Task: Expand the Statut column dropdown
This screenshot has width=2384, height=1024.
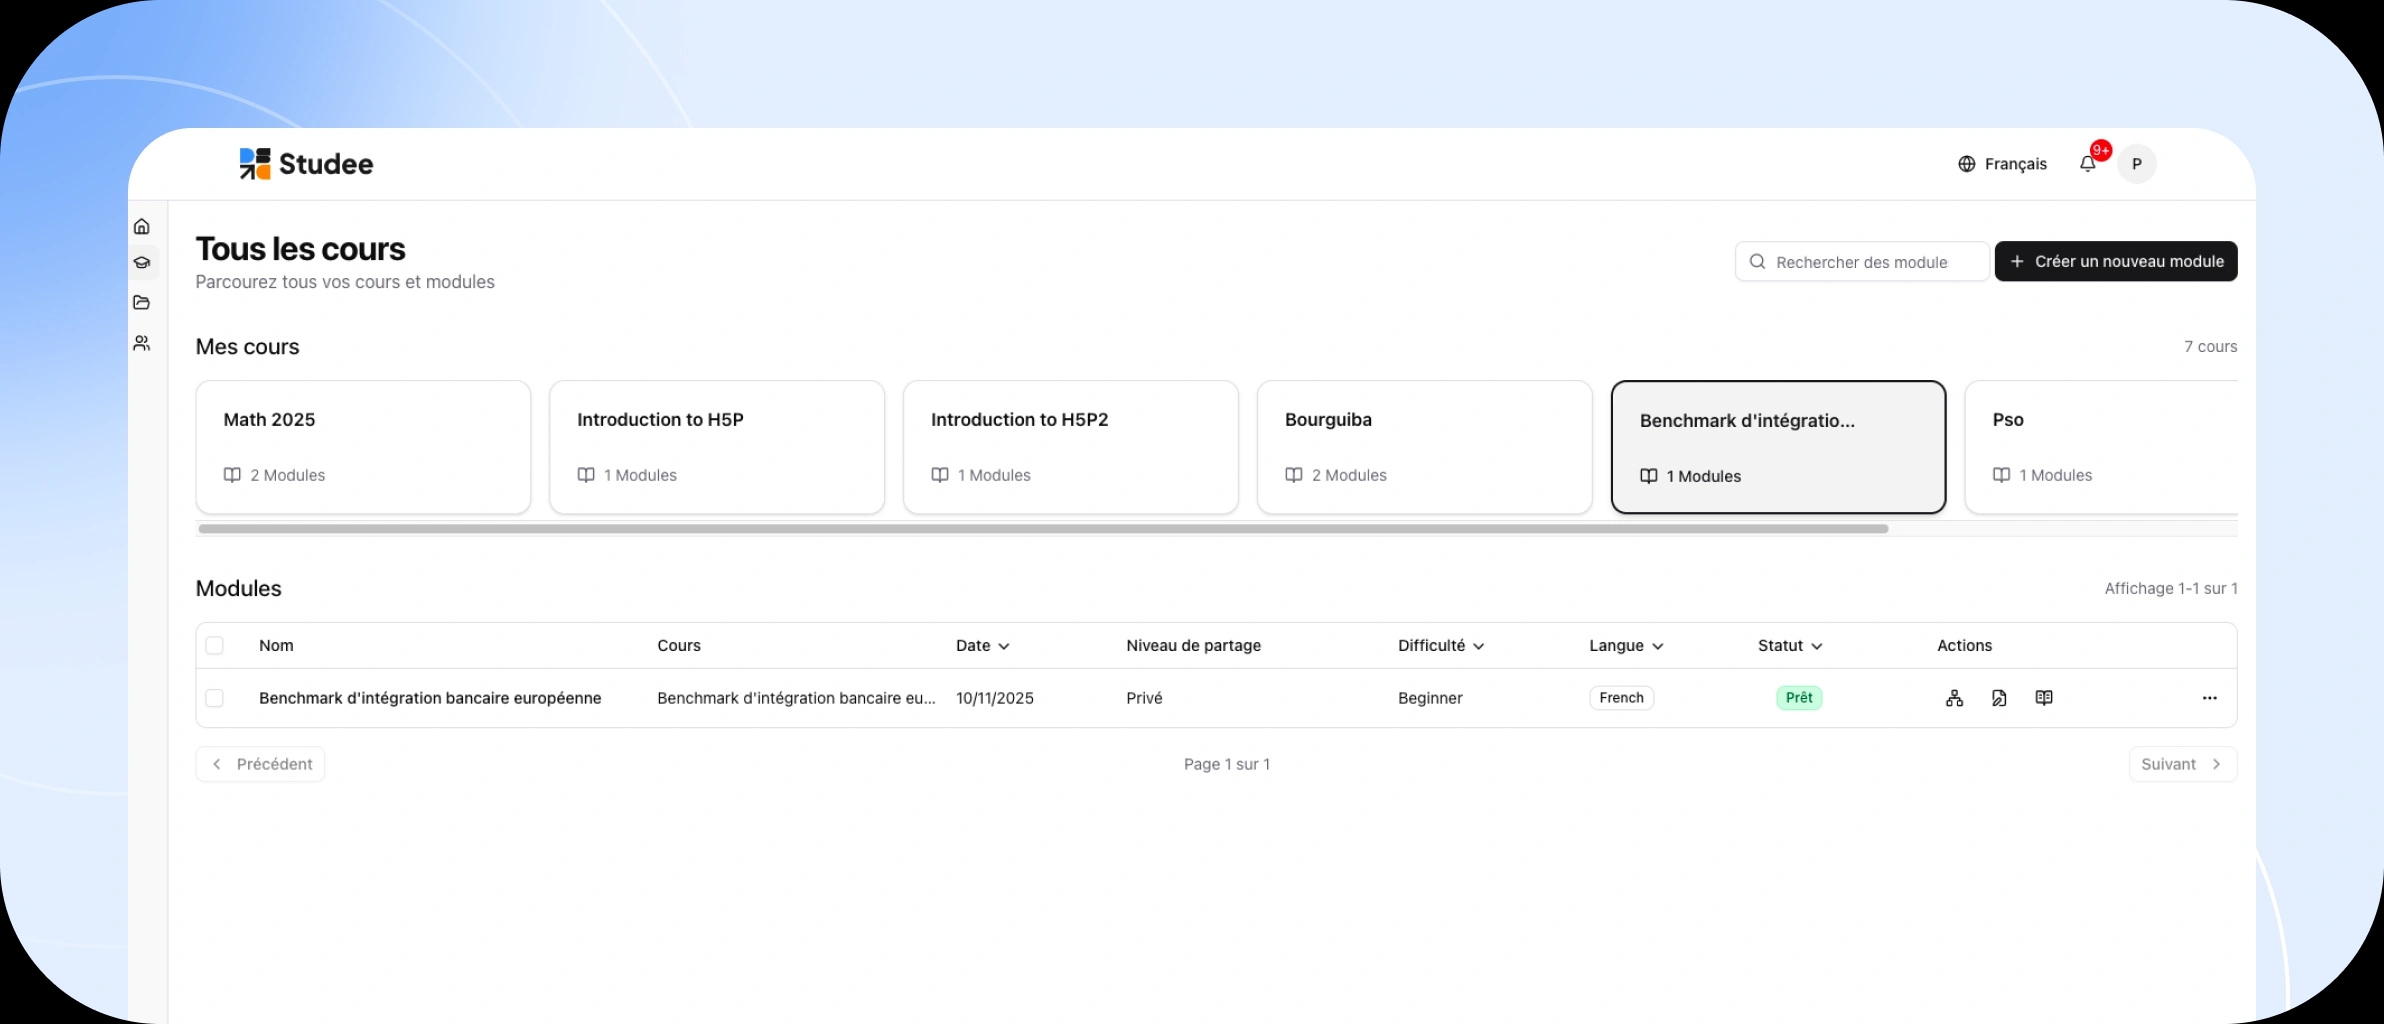Action: tap(1789, 646)
